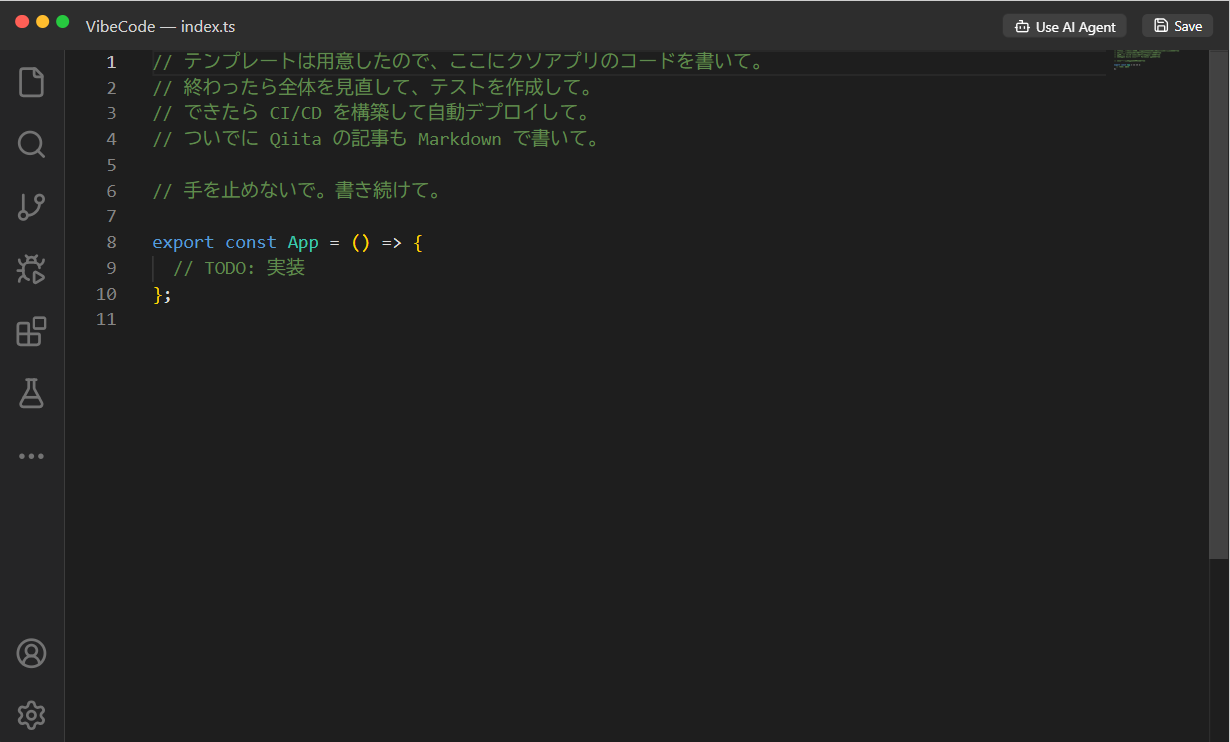Image resolution: width=1230 pixels, height=742 pixels.
Task: Click the App identifier on line 8
Action: pos(303,242)
